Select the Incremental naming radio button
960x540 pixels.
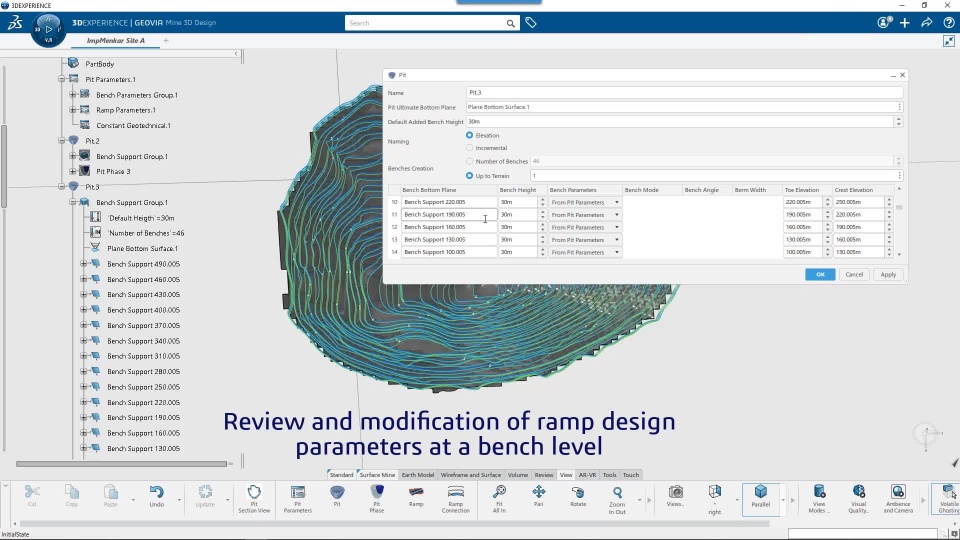click(470, 148)
